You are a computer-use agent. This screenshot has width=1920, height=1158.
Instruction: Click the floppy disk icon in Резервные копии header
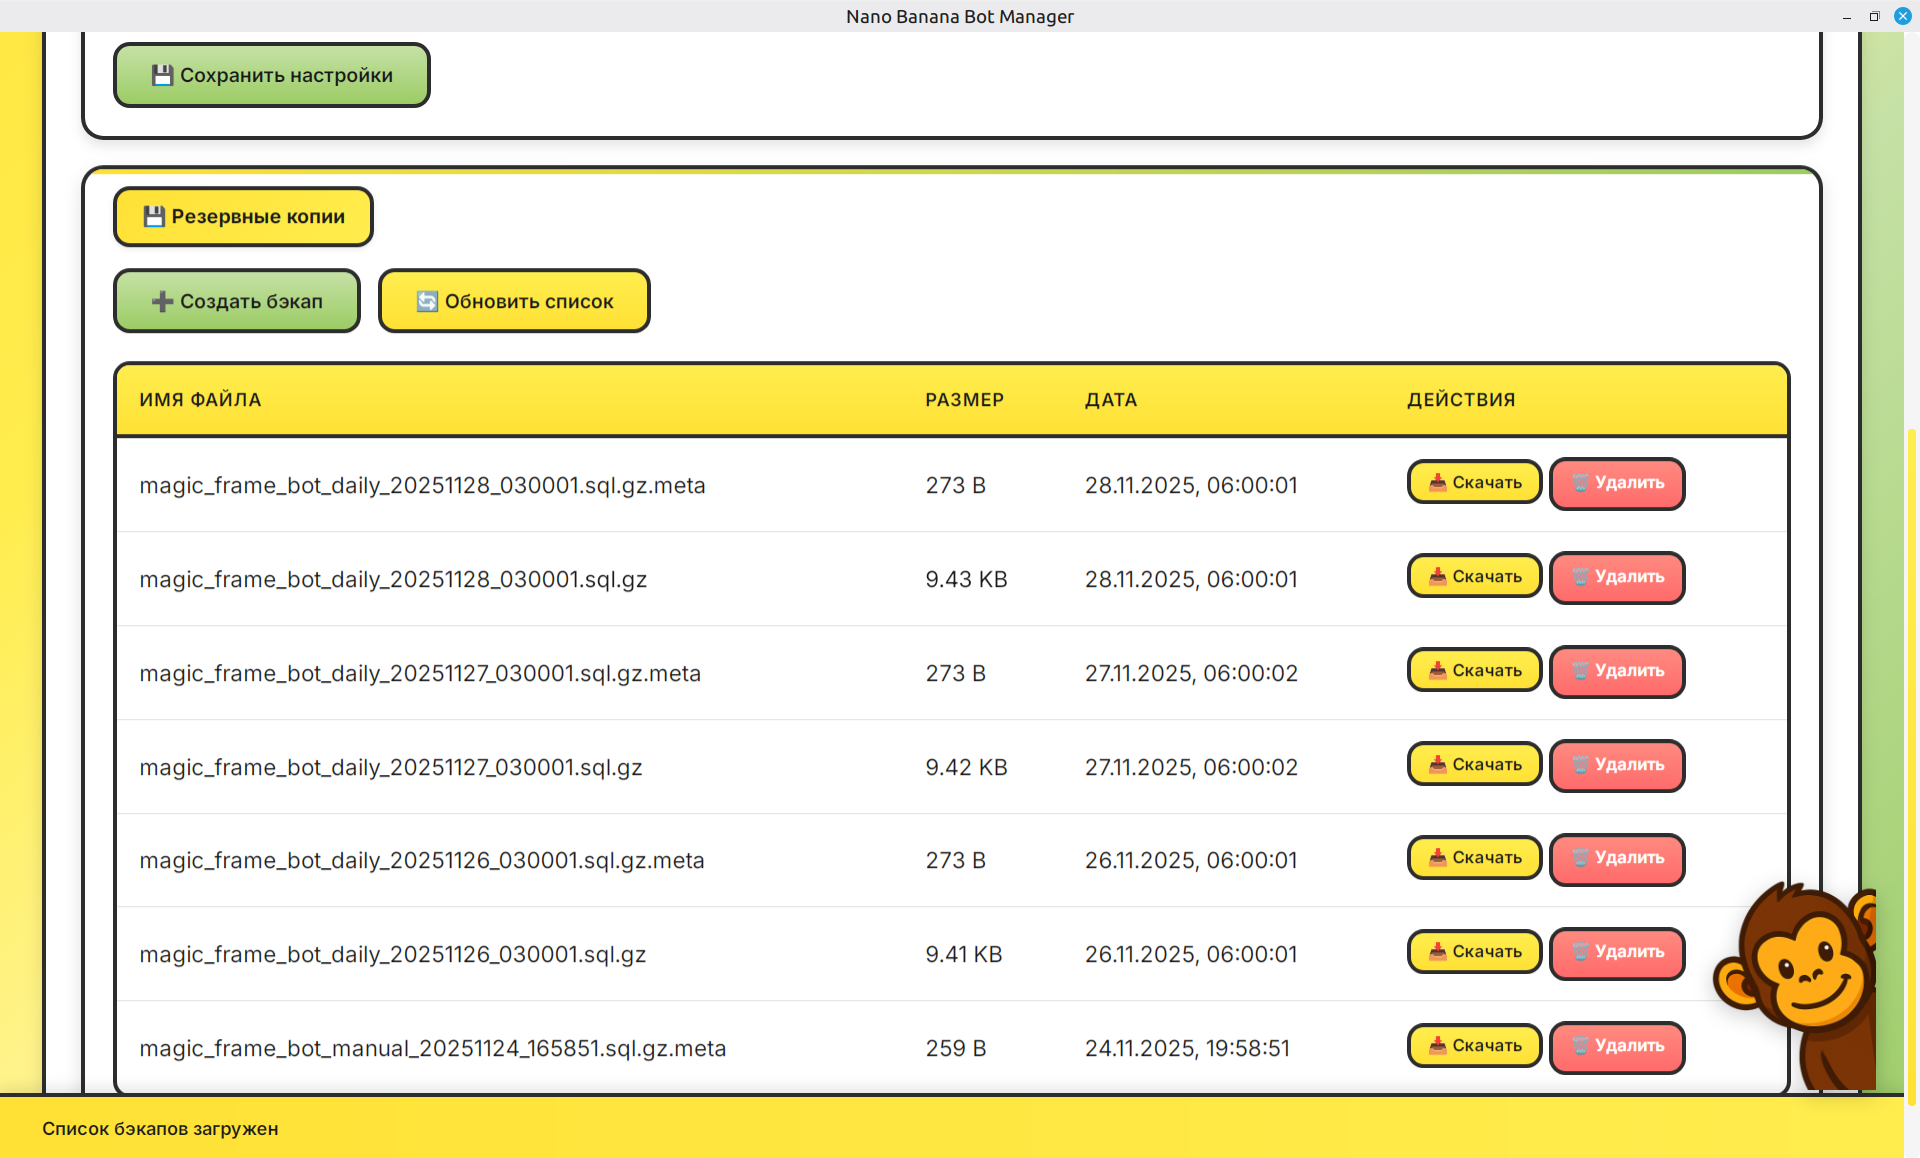(x=154, y=216)
